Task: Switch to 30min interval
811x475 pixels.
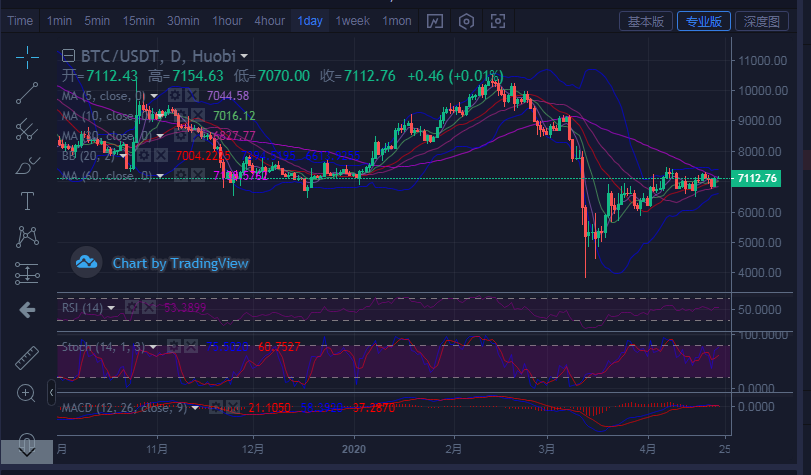Action: 183,21
